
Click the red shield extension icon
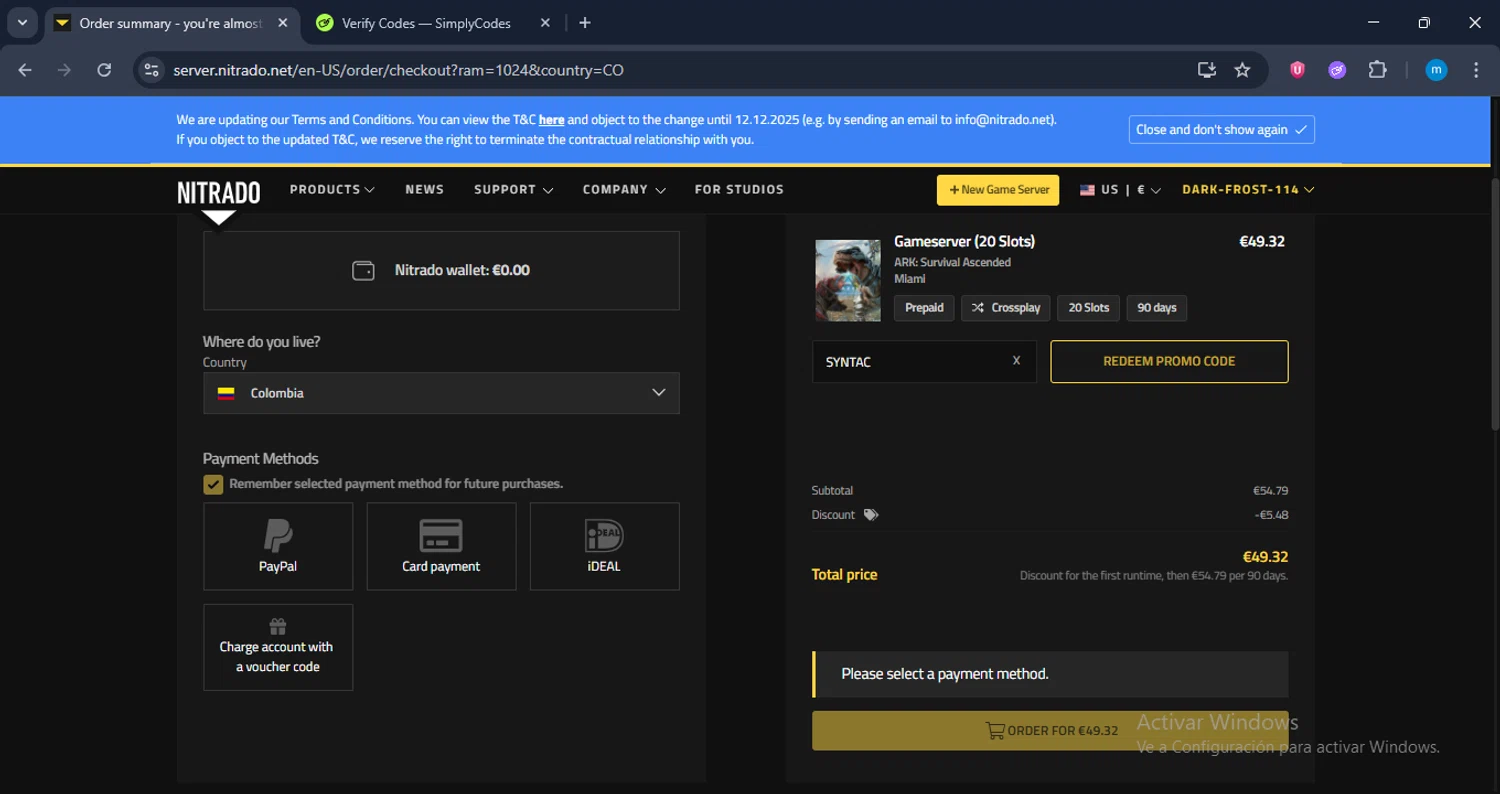1297,70
